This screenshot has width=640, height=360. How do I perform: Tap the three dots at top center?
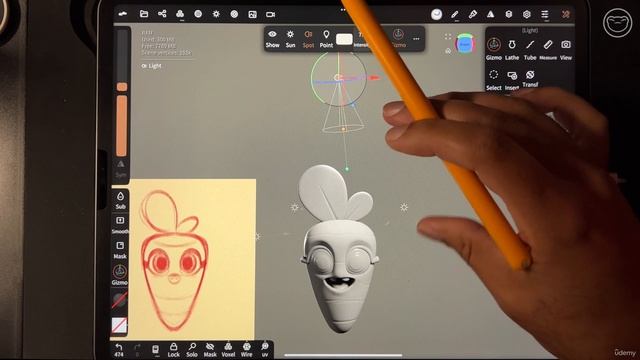(343, 10)
